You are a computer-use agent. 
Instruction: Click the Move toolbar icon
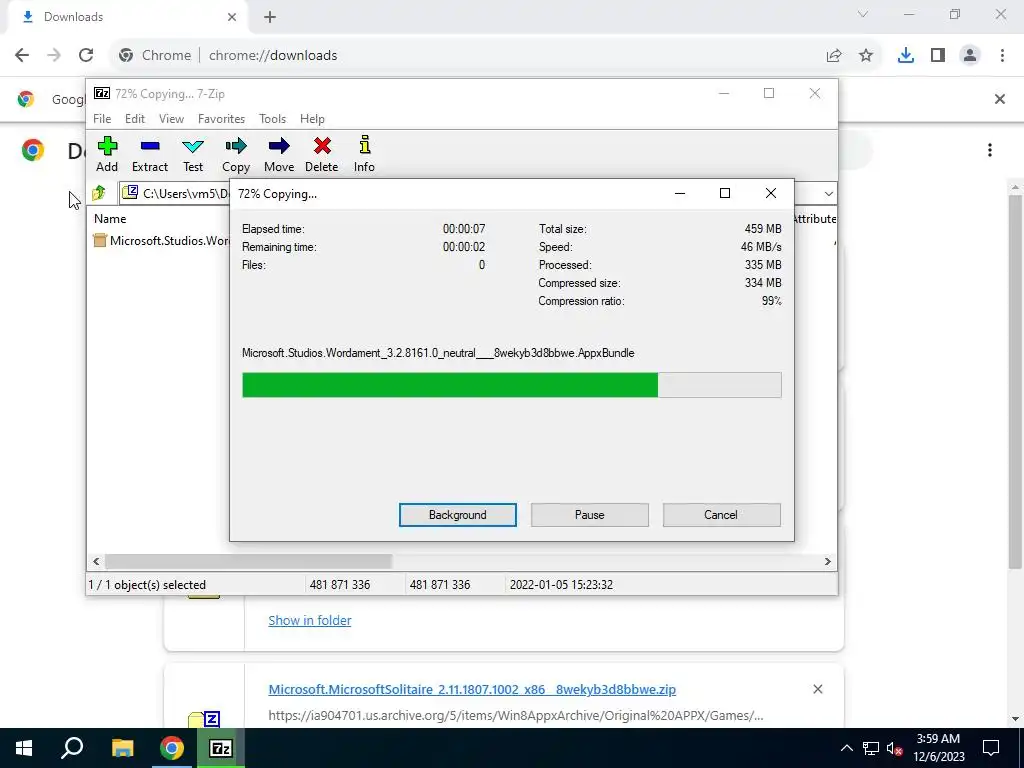279,154
